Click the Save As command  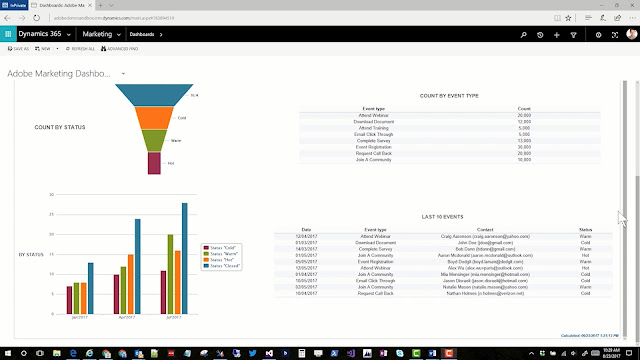(18, 49)
